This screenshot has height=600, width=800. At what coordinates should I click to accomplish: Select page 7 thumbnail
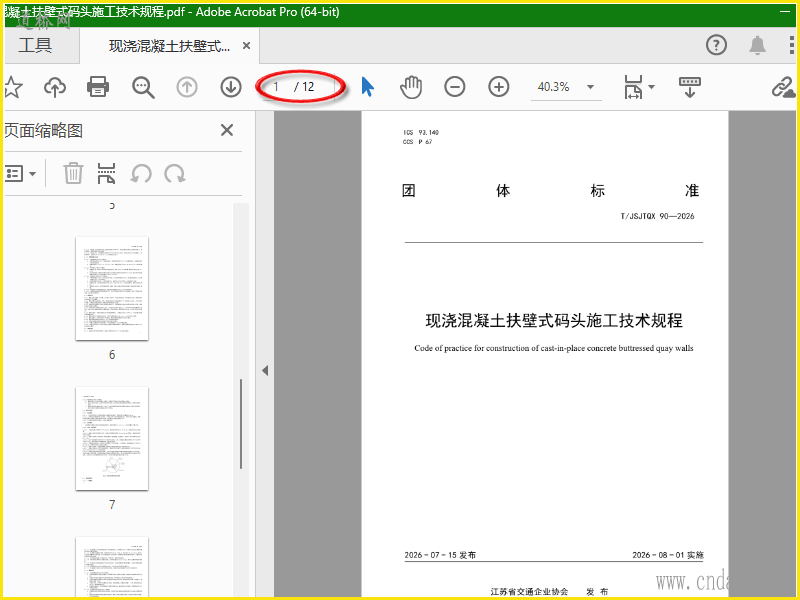112,439
